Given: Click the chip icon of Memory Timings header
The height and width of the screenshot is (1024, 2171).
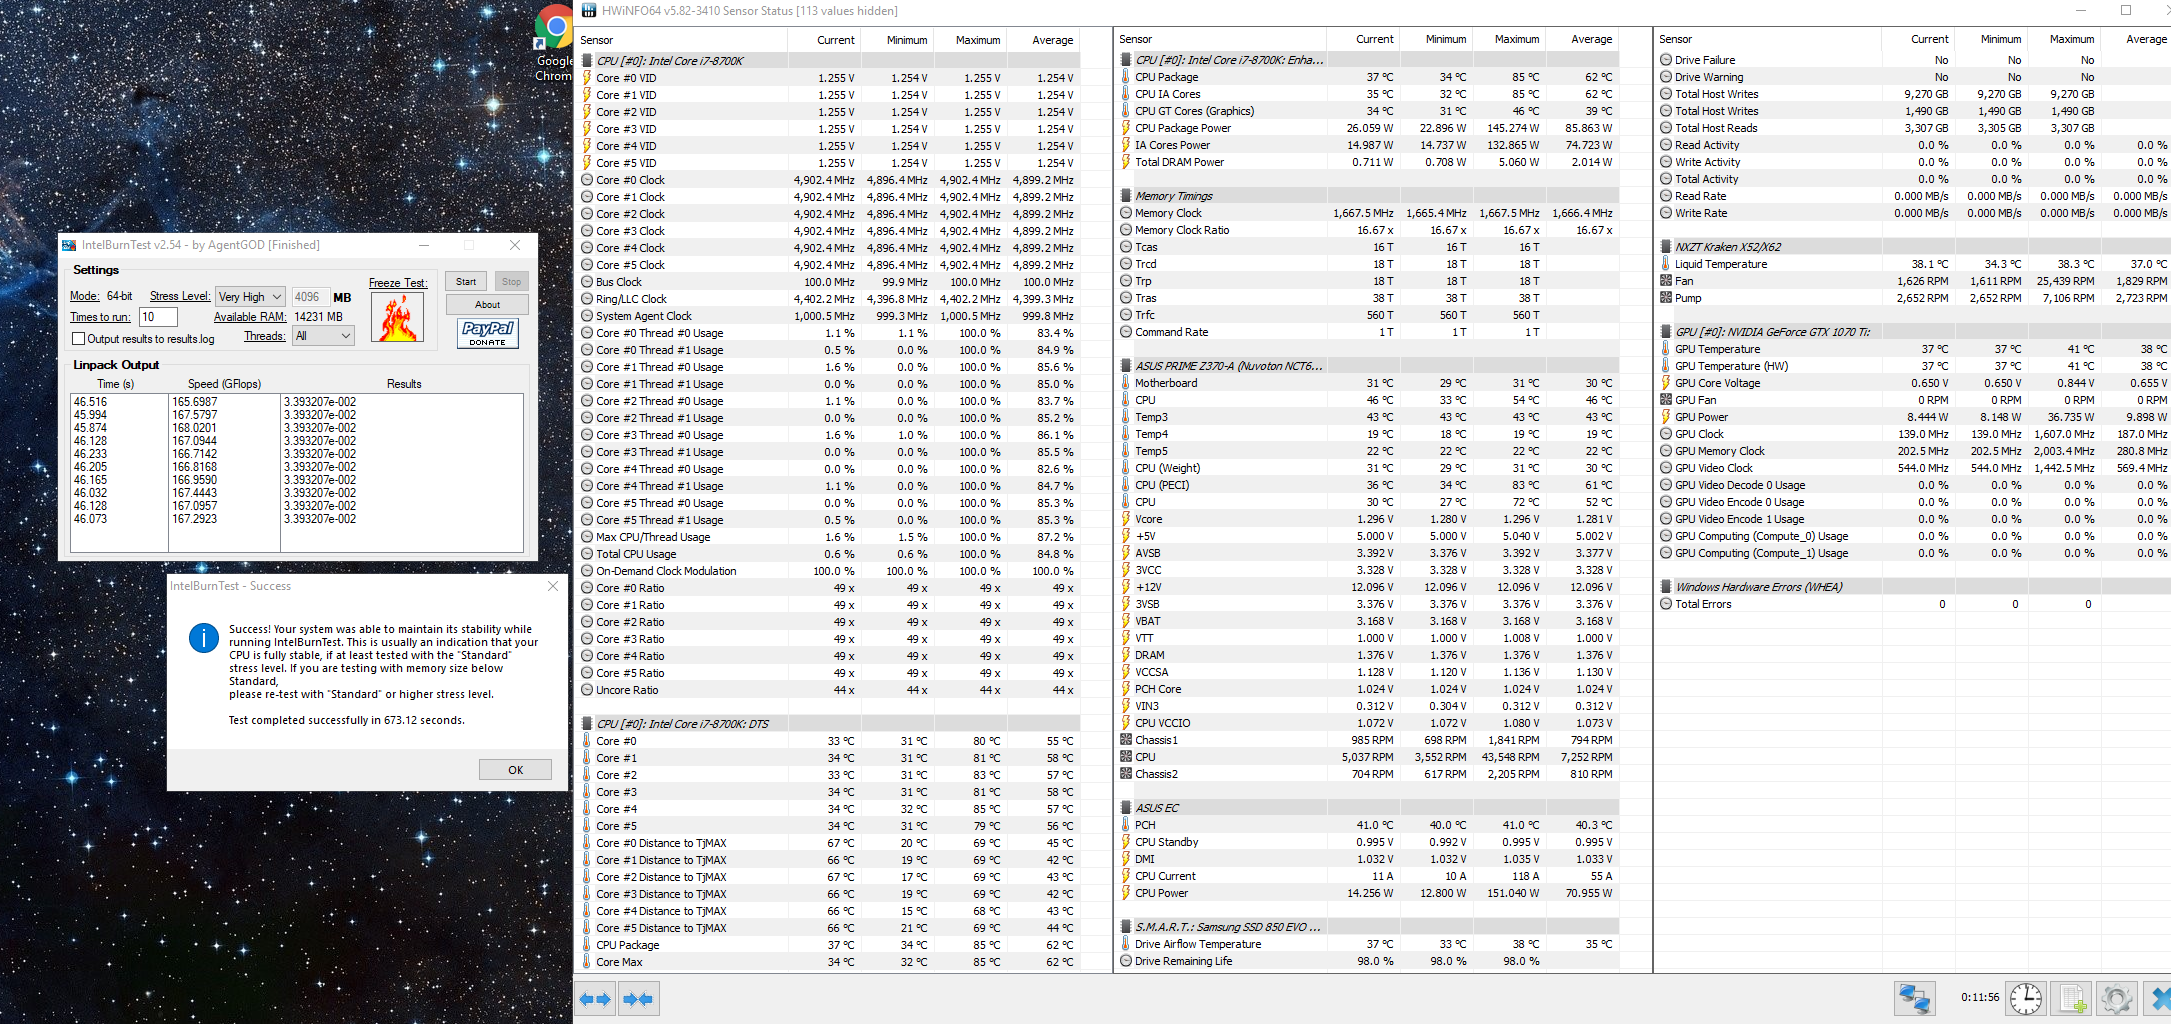Looking at the screenshot, I should 1126,196.
